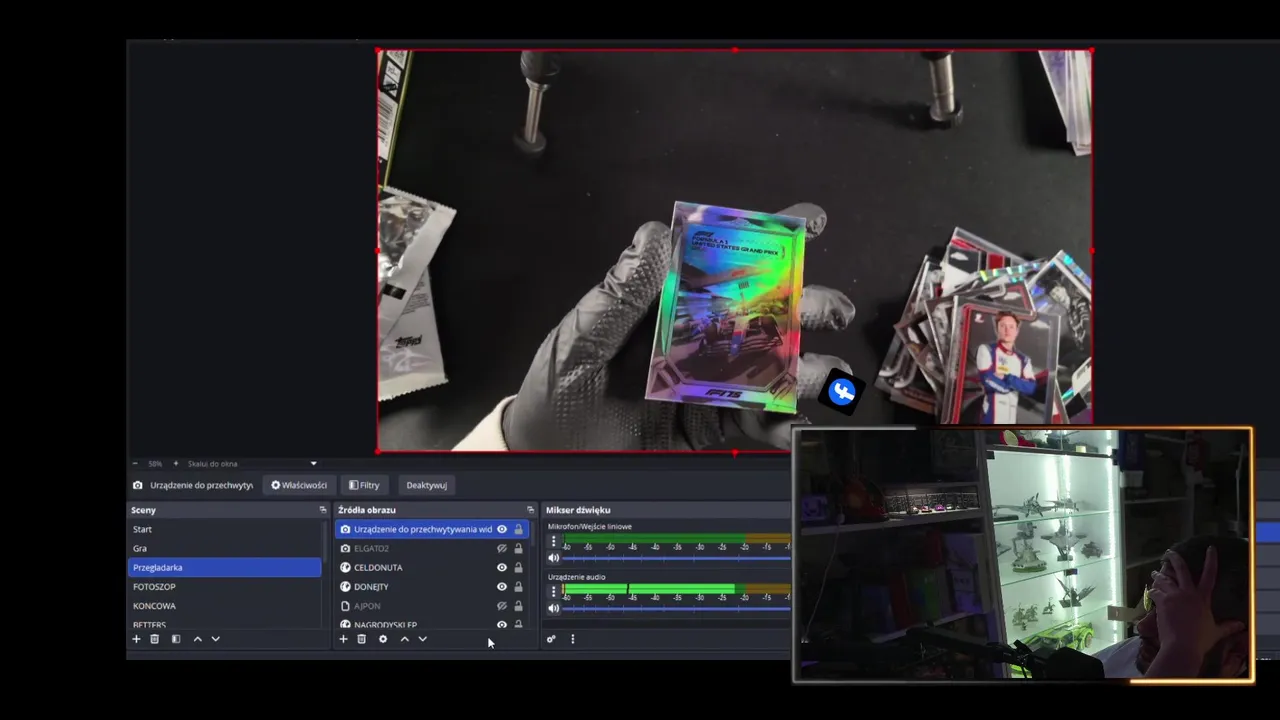Screen dimensions: 1280x720
Task: Select the Start scene
Action: pos(225,529)
